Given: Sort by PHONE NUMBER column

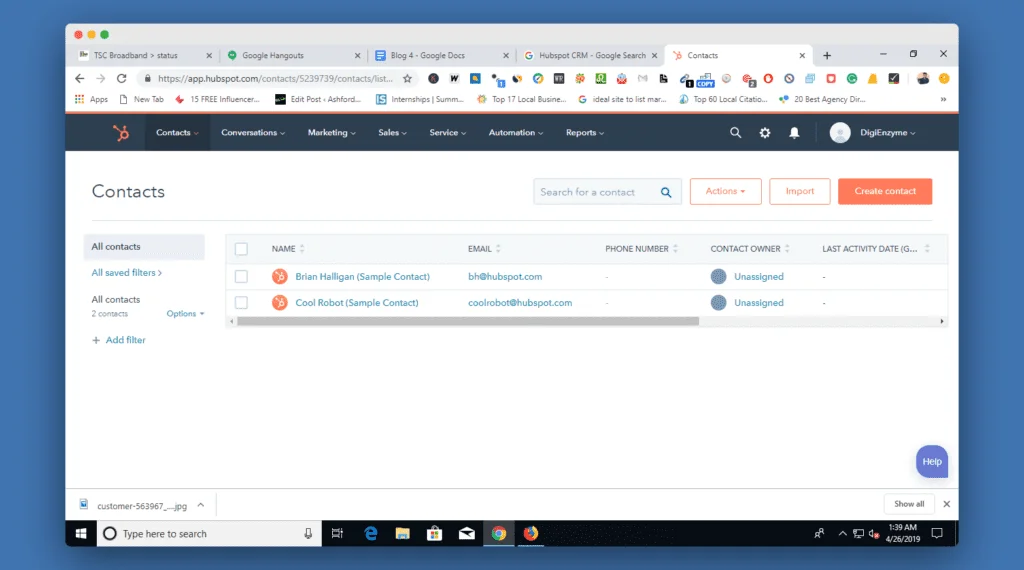Looking at the screenshot, I should click(641, 249).
